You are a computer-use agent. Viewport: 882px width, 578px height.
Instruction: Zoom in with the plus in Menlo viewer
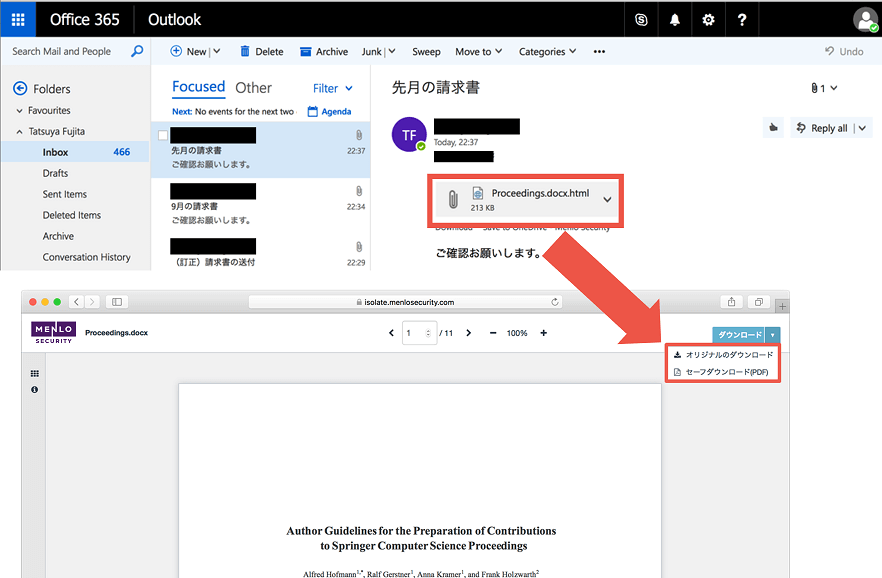[543, 333]
